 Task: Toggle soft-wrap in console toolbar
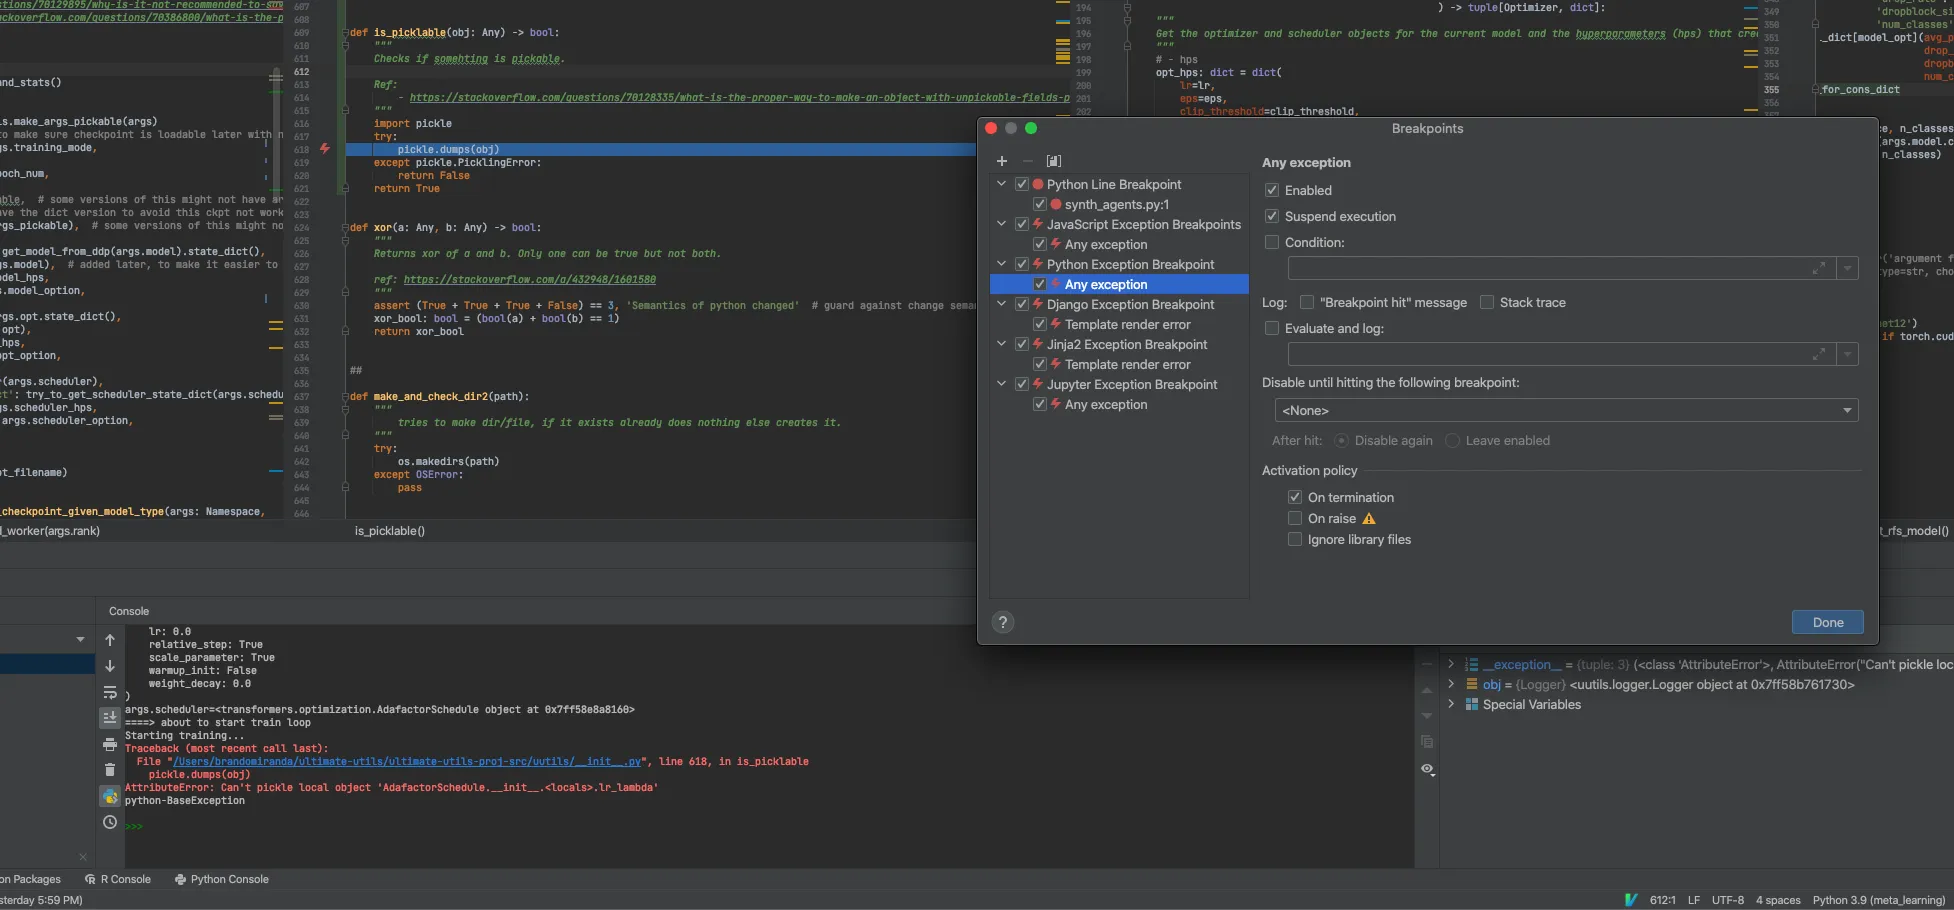point(110,692)
